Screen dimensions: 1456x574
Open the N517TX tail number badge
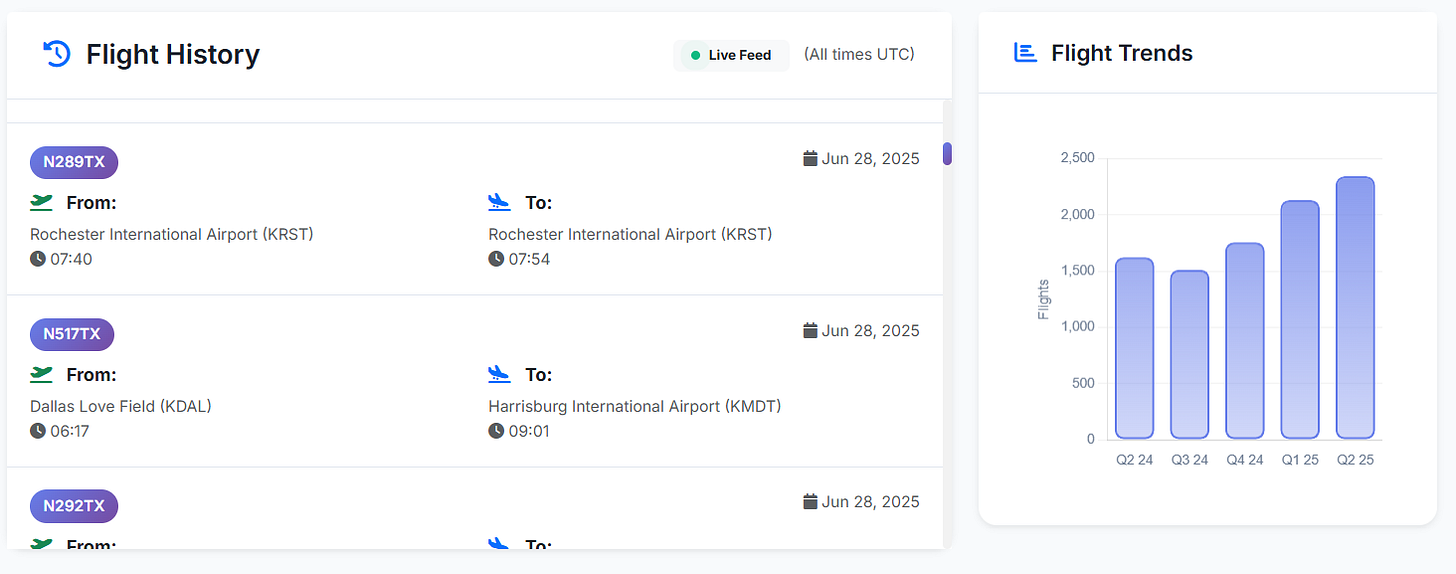(72, 334)
